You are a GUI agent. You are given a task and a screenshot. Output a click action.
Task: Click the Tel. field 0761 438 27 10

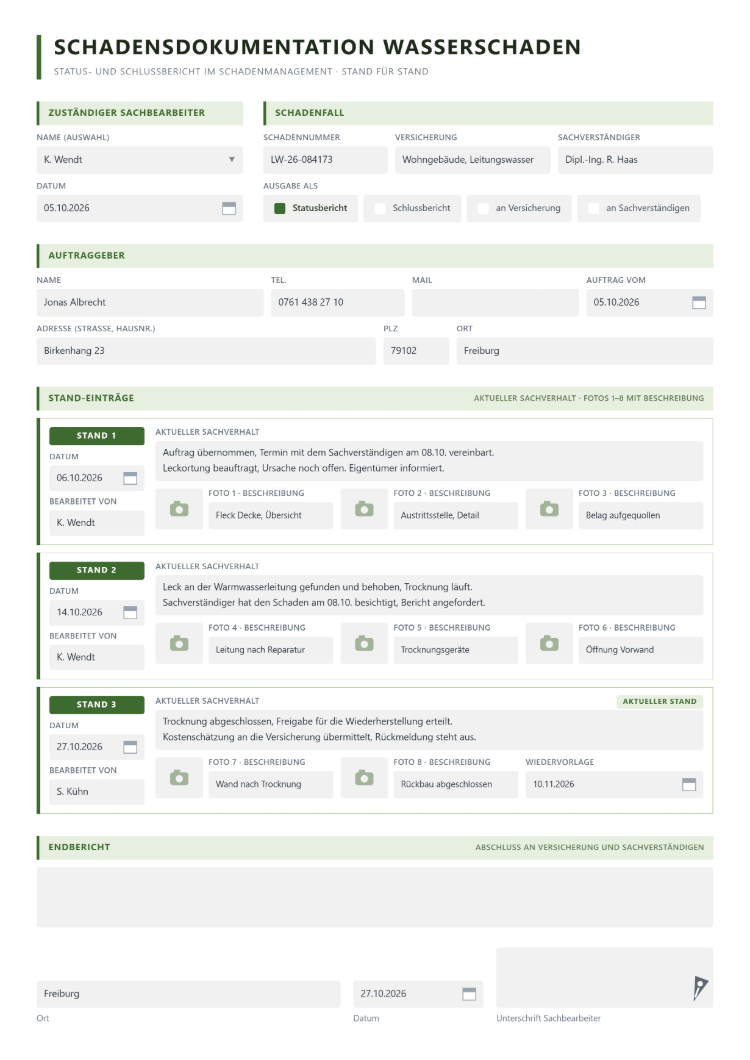(338, 303)
